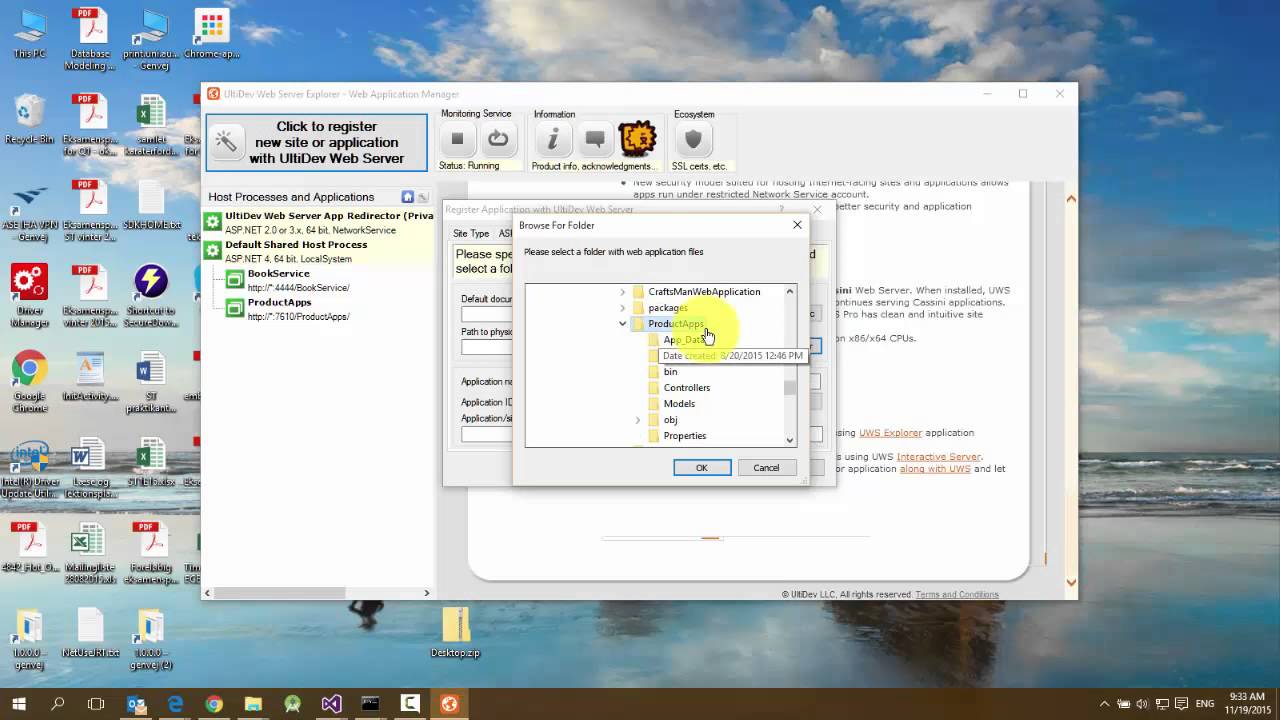Viewport: 1280px width, 720px height.
Task: Click Cancel in Browse For Folder
Action: [766, 468]
